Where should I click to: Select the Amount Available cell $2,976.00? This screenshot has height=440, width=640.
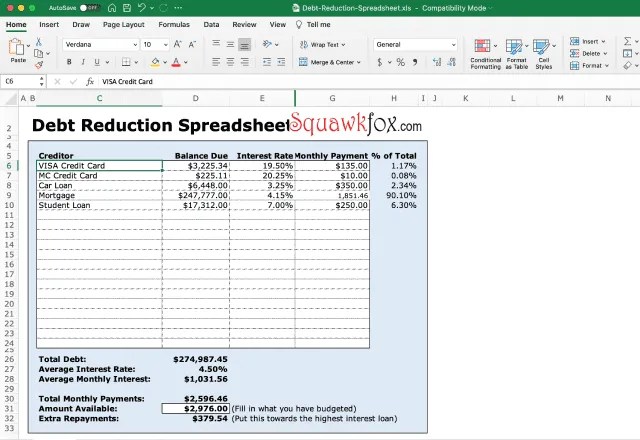click(196, 409)
